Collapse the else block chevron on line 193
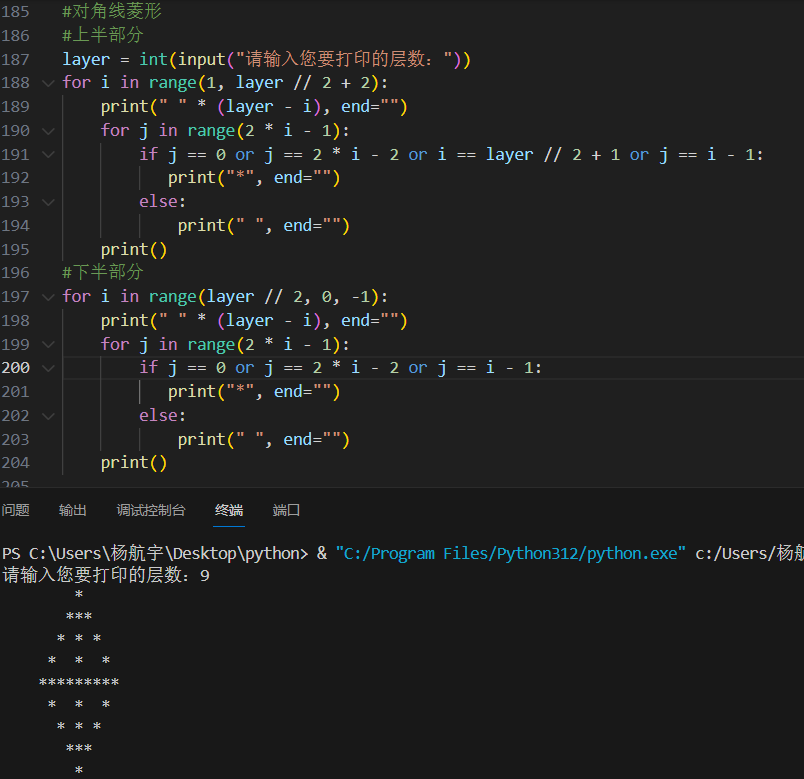Viewport: 804px width, 779px height. point(48,203)
